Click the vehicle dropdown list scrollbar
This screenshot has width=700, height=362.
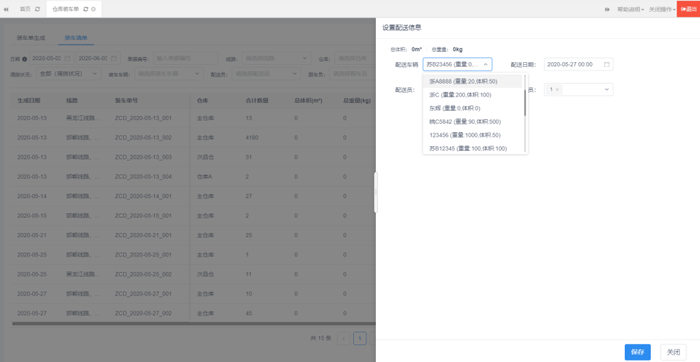pyautogui.click(x=525, y=96)
